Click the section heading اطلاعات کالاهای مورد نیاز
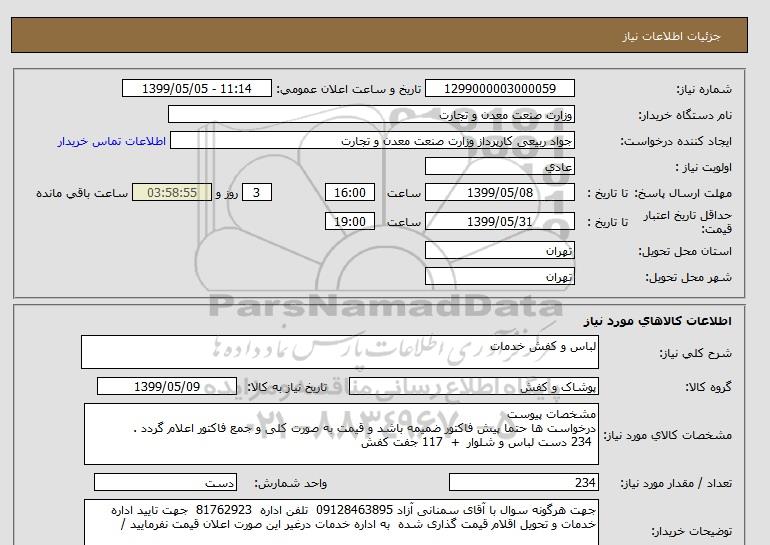Viewport: 770px width, 545px height. [658, 321]
